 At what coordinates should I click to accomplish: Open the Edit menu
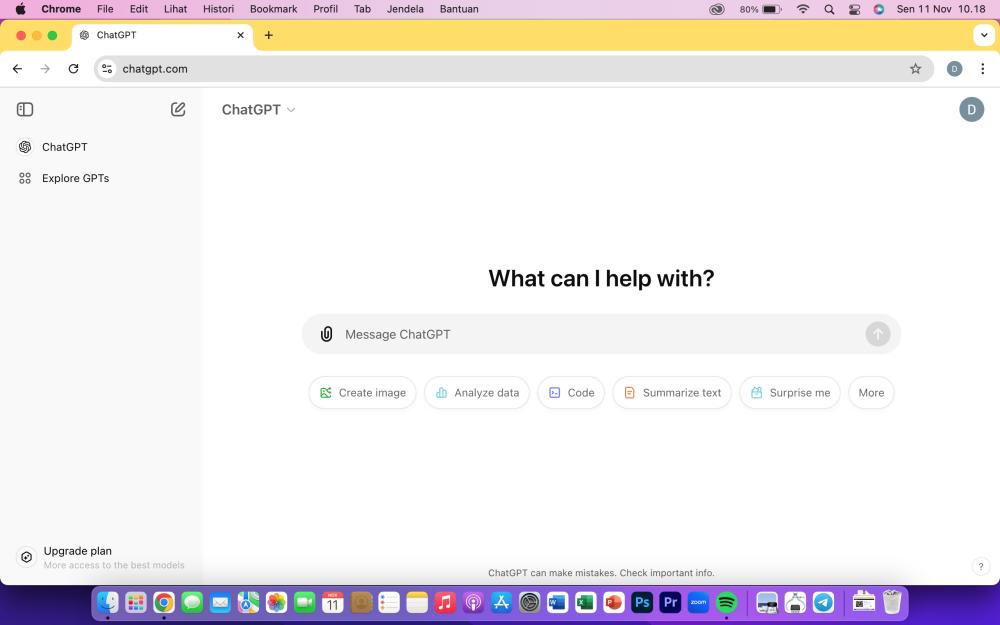[x=138, y=9]
